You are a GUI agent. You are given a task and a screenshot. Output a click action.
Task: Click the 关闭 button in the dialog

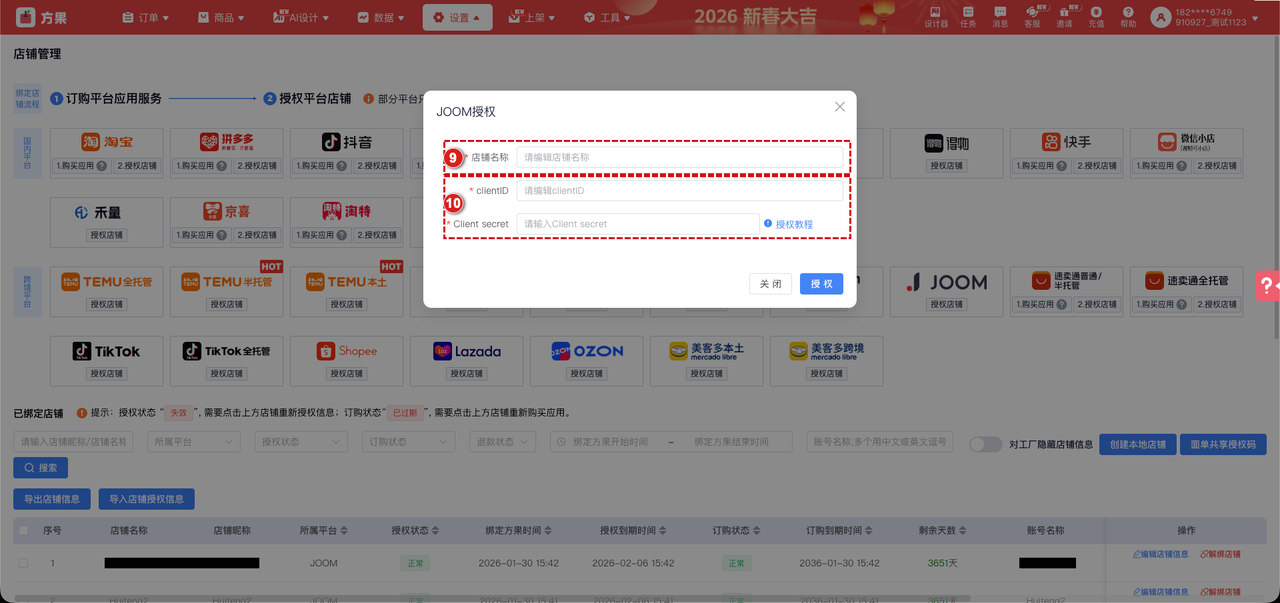771,284
